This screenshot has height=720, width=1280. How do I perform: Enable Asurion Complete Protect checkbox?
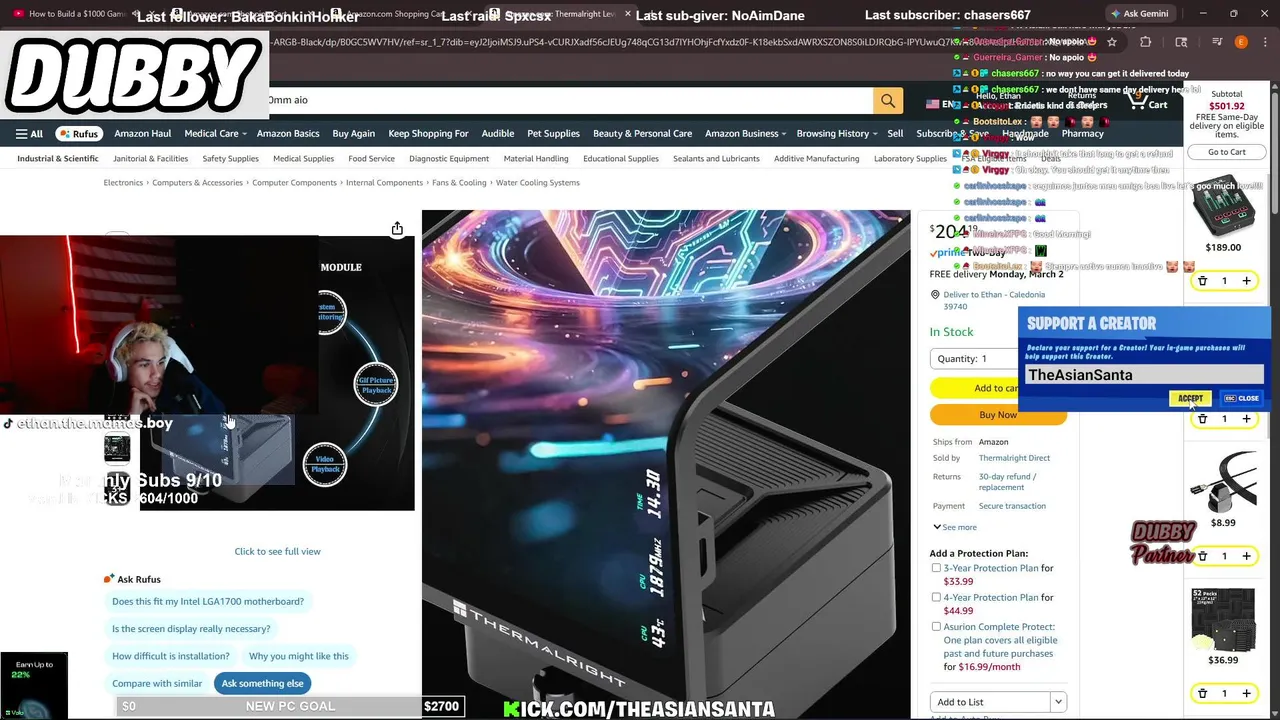(936, 627)
